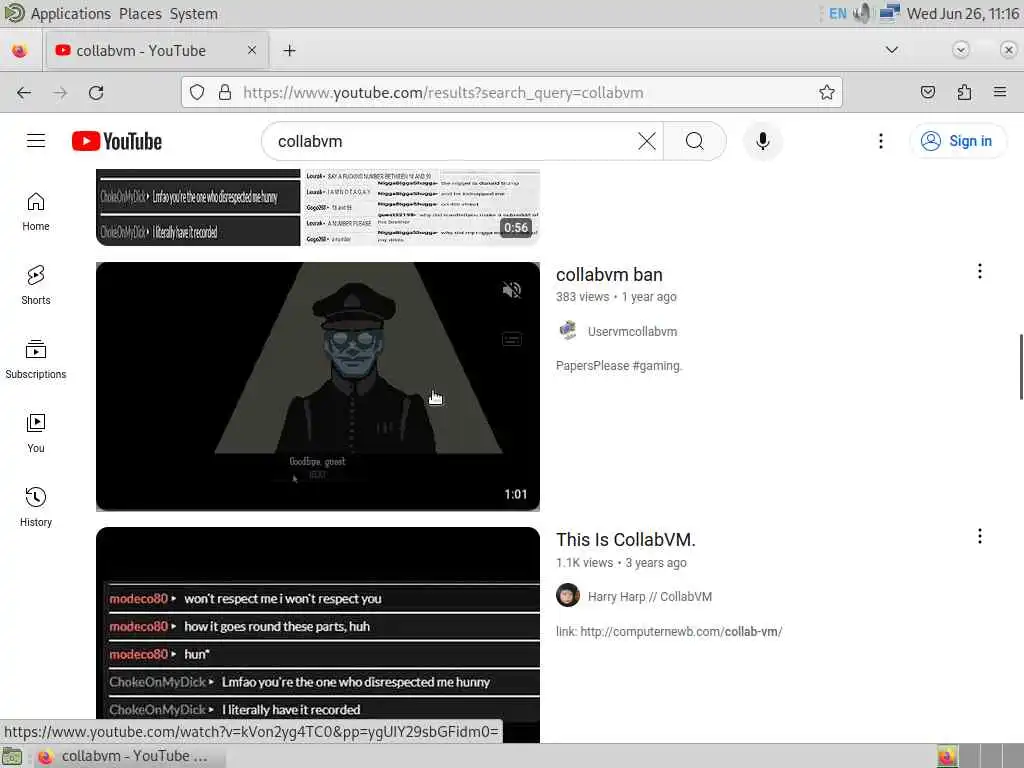1024x768 pixels.
Task: Open Harry Harp channel avatar
Action: [x=568, y=596]
